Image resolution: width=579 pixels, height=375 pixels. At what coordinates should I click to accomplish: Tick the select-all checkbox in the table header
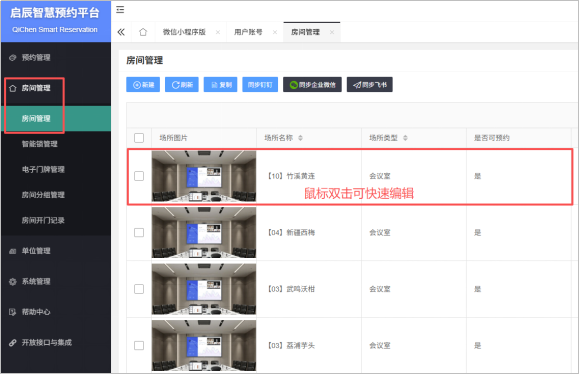139,138
